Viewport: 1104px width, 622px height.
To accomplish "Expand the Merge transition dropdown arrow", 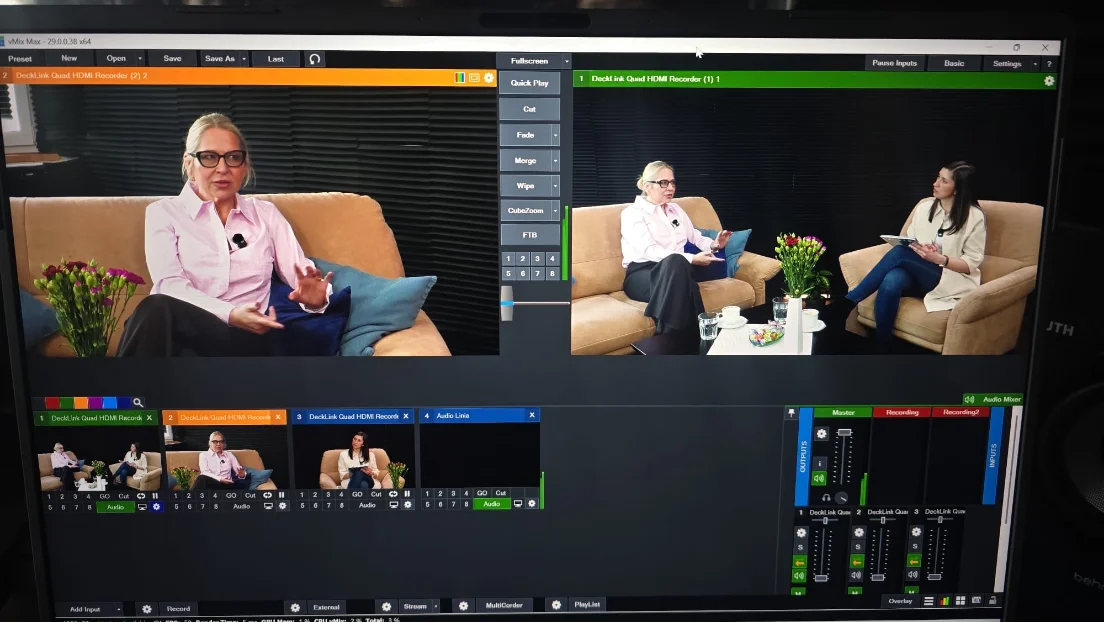I will (555, 161).
